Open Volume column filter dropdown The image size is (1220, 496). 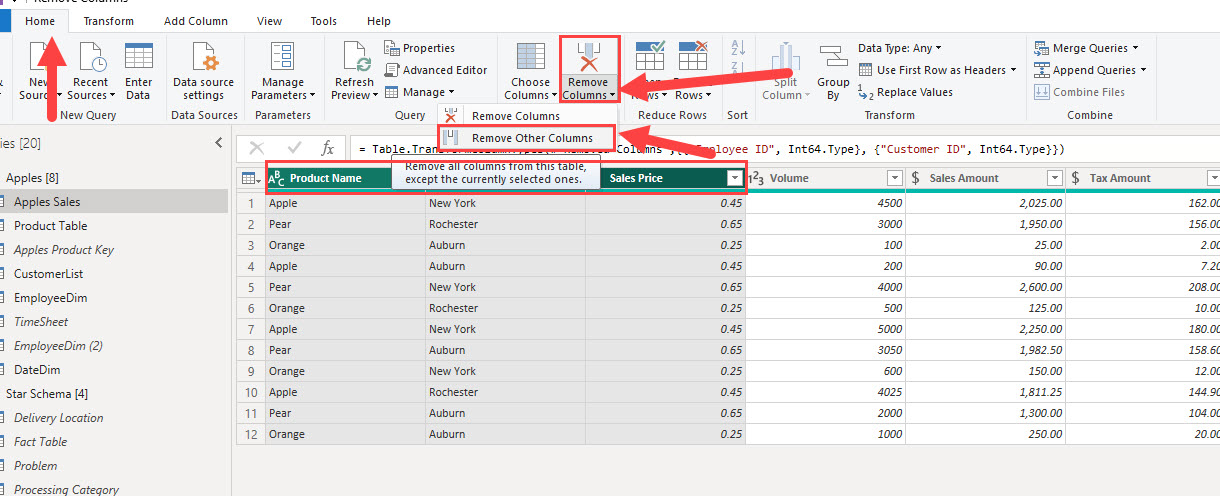click(895, 178)
